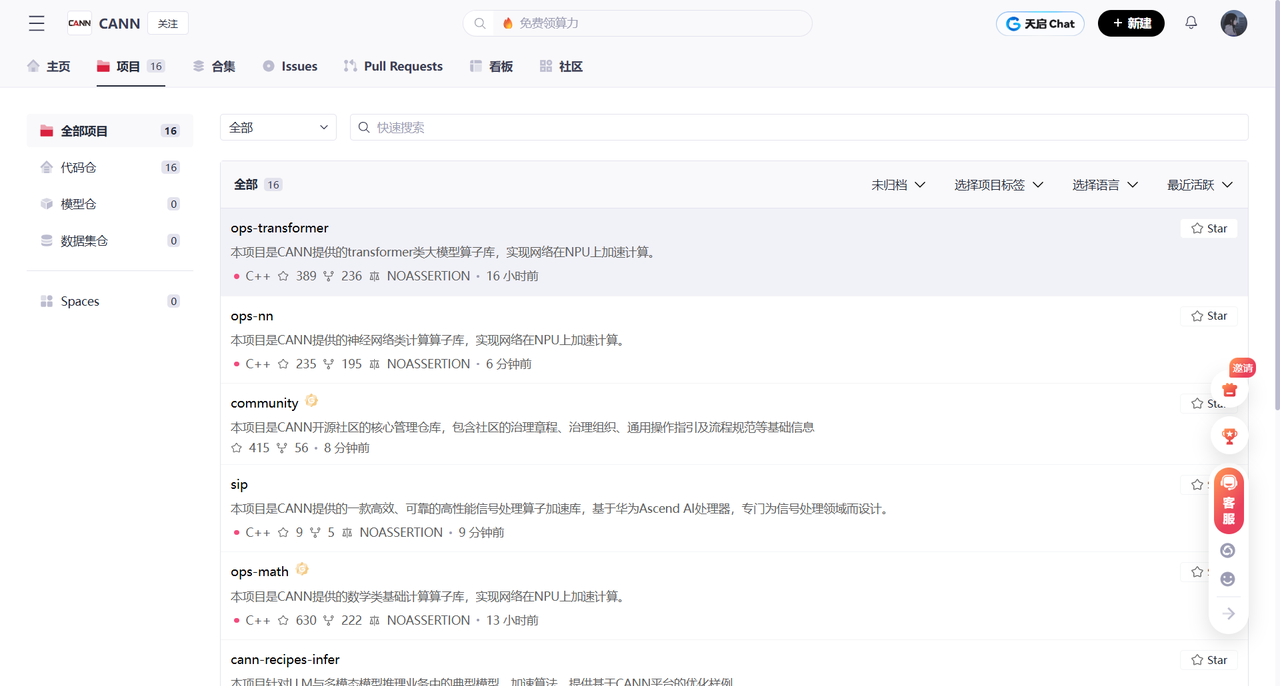The height and width of the screenshot is (686, 1280).
Task: Select 模型仓 in the sidebar
Action: [77, 203]
